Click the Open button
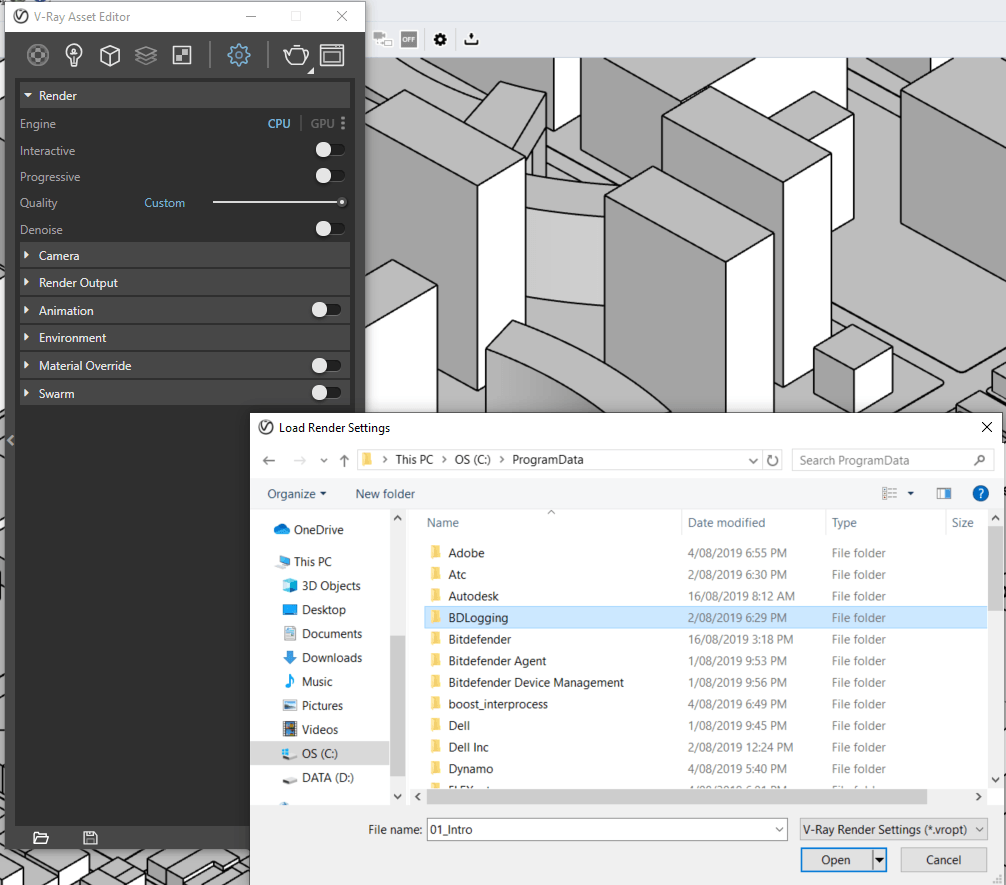Viewport: 1006px width, 885px height. click(x=837, y=859)
